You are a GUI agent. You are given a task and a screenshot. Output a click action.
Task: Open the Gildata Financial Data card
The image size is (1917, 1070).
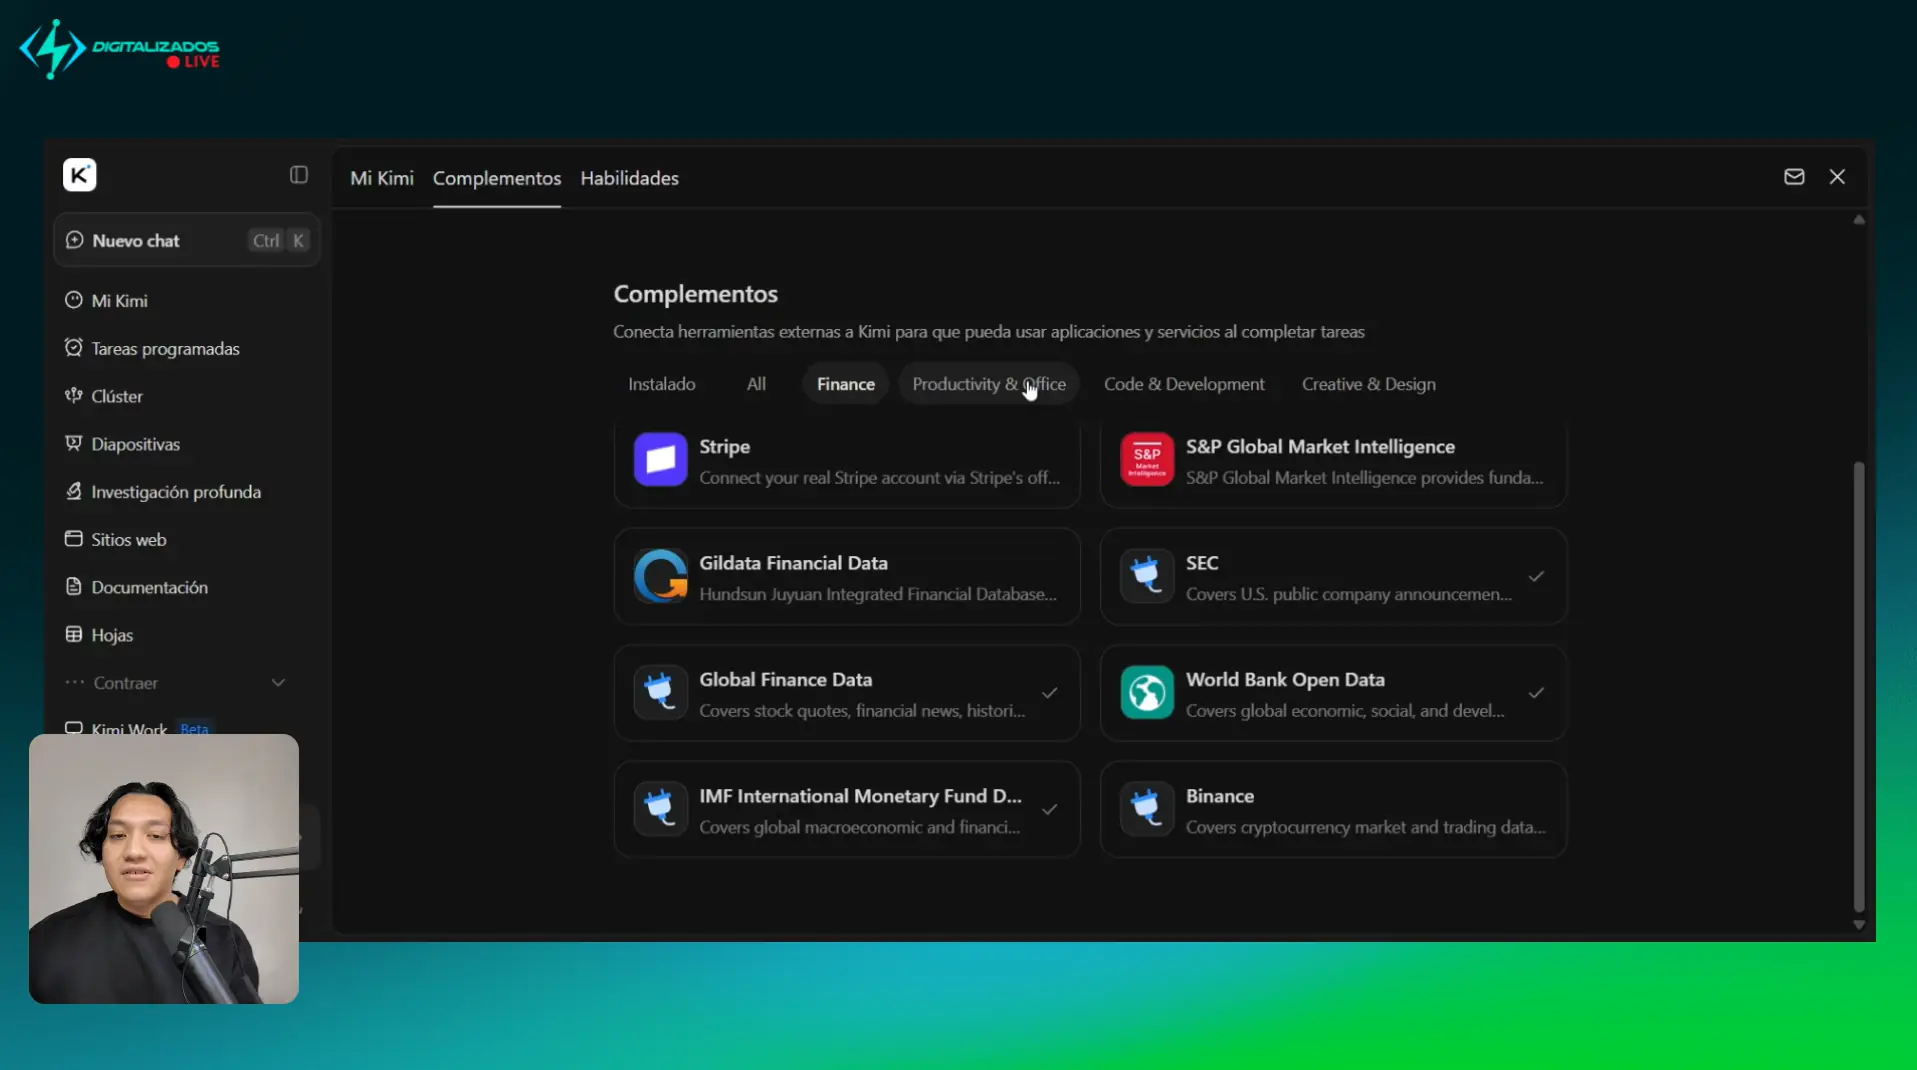click(x=847, y=576)
